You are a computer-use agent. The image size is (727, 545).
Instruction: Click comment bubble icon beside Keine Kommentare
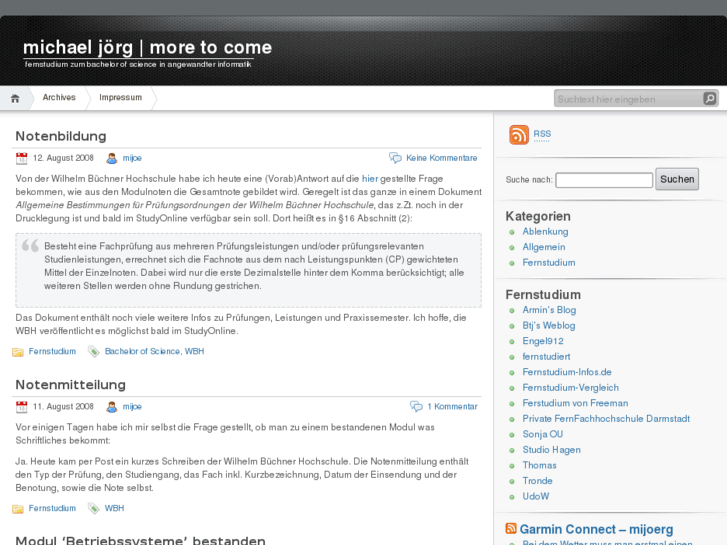click(x=395, y=158)
